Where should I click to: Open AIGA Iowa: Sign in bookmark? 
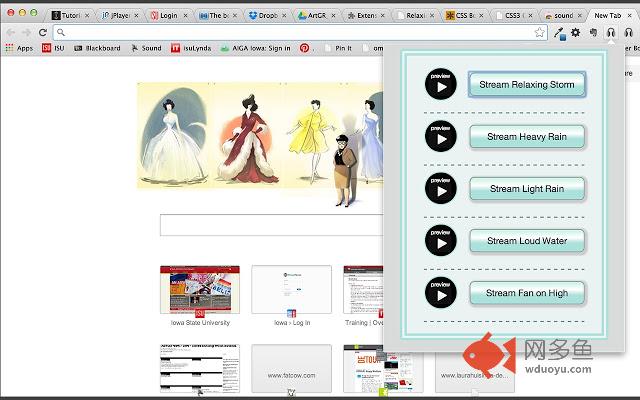(256, 48)
